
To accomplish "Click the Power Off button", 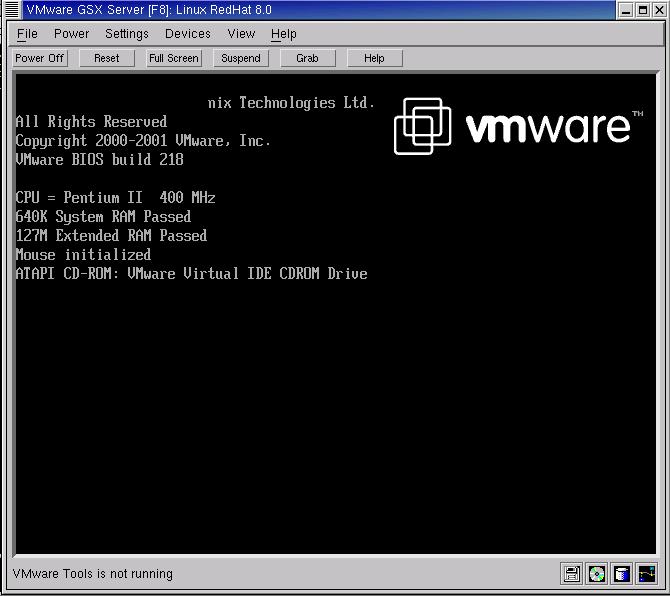I will tap(40, 58).
